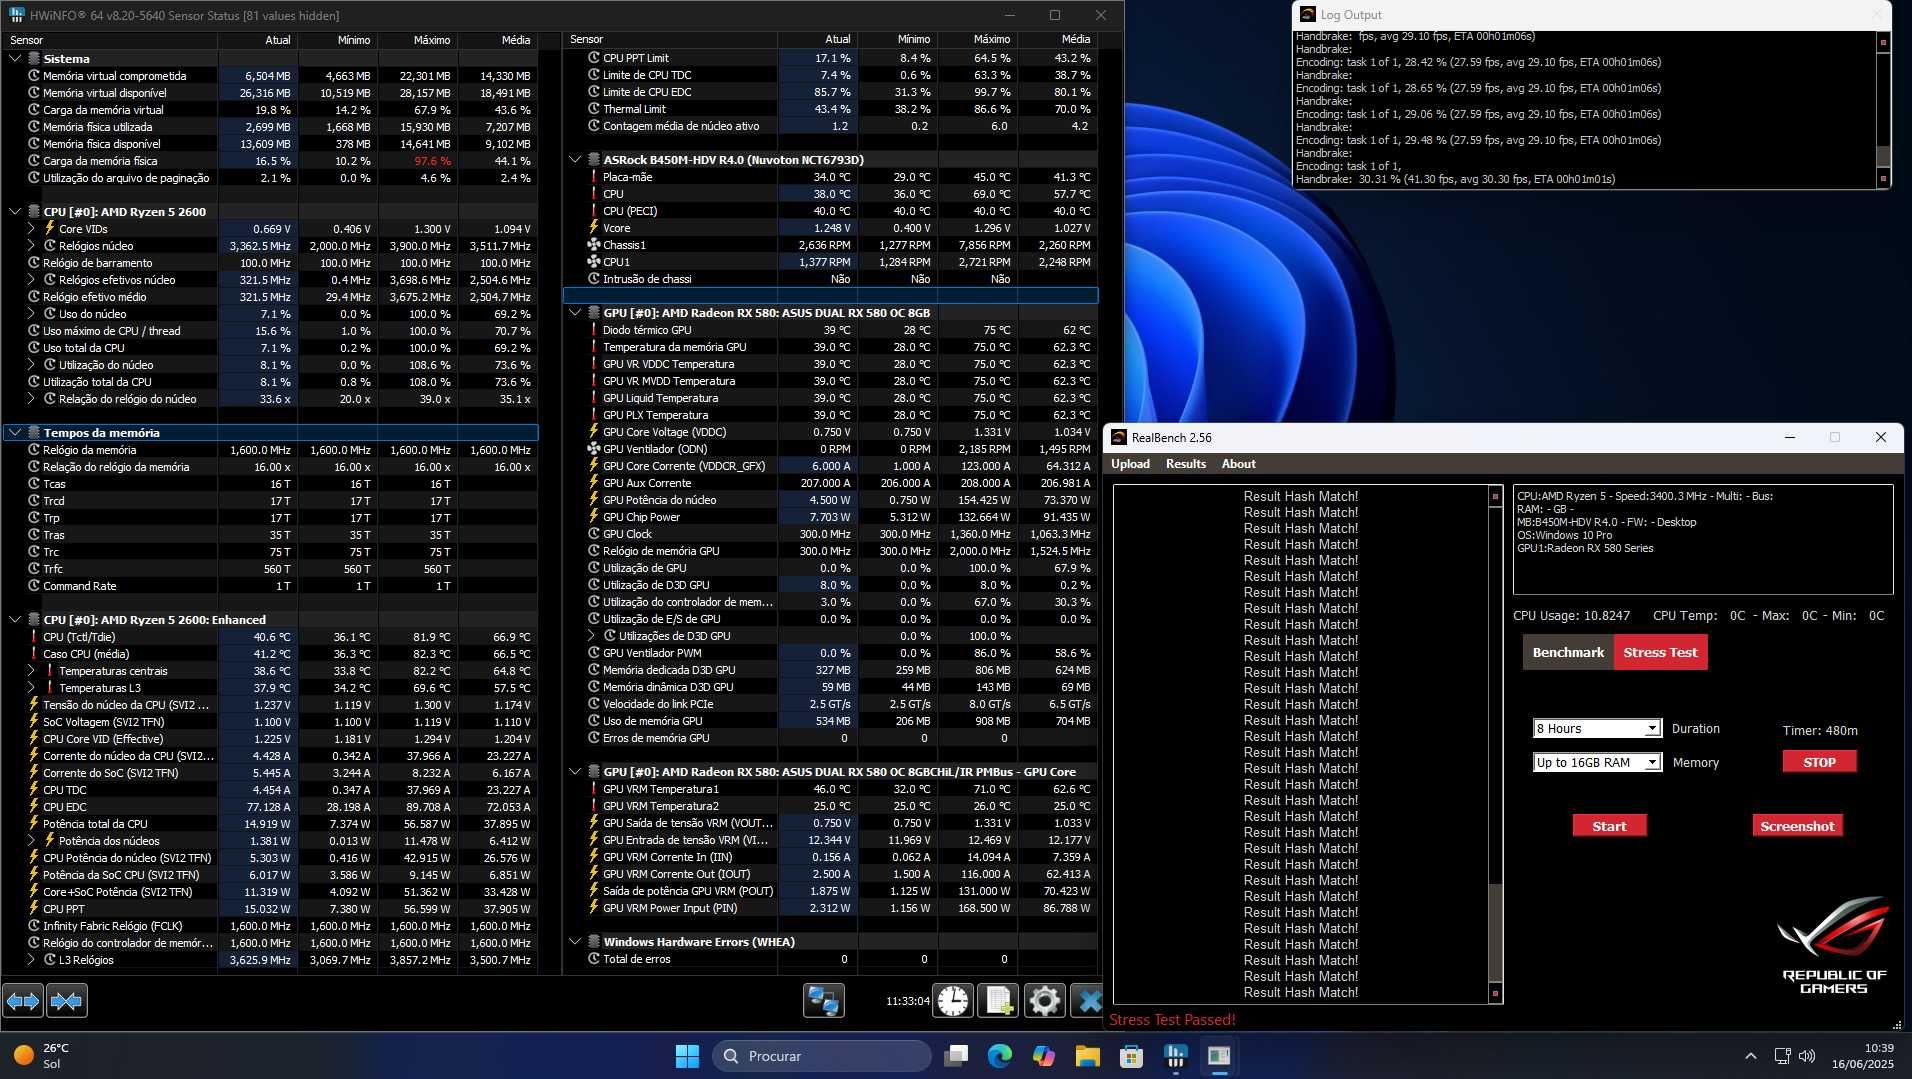The image size is (1912, 1079).
Task: Switch to HWiNFO taskbar icon
Action: (x=1175, y=1056)
